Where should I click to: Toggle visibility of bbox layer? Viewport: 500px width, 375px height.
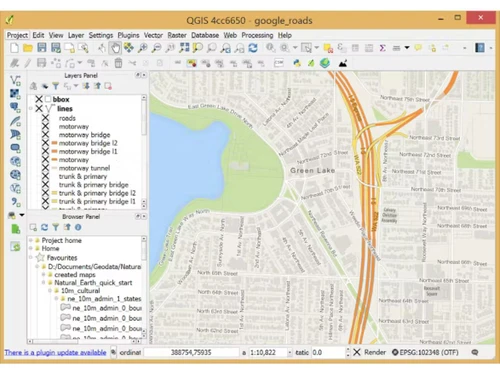click(x=39, y=99)
